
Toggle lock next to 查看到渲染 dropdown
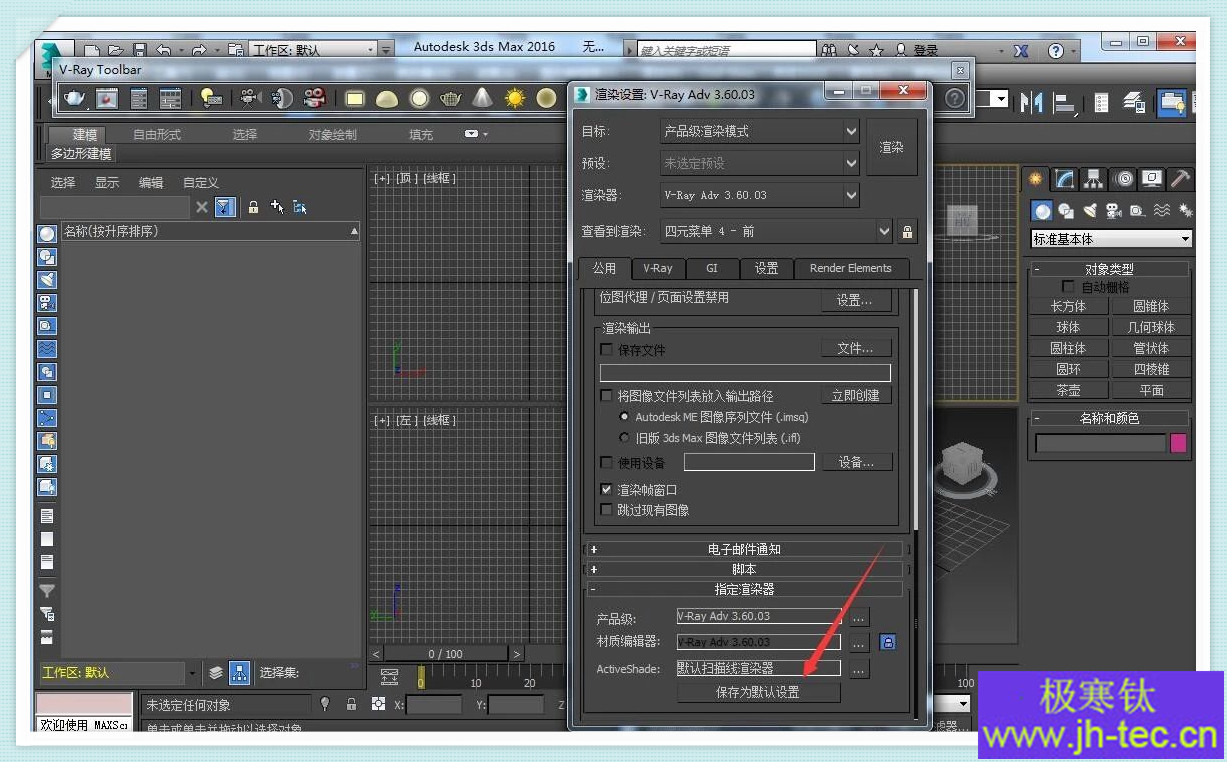point(907,232)
